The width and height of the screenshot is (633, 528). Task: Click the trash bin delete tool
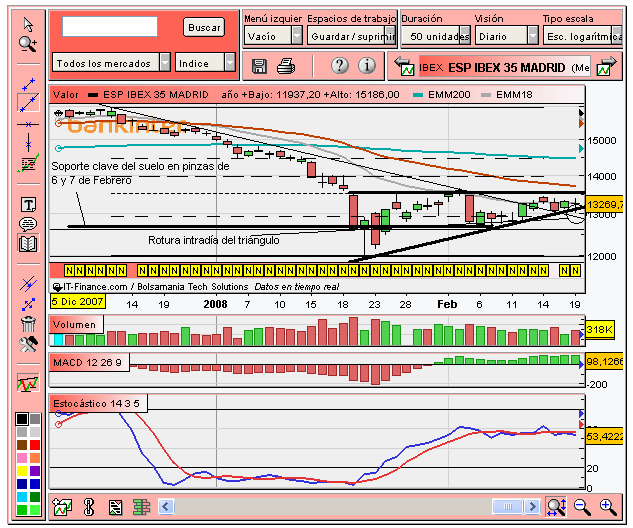click(x=28, y=324)
